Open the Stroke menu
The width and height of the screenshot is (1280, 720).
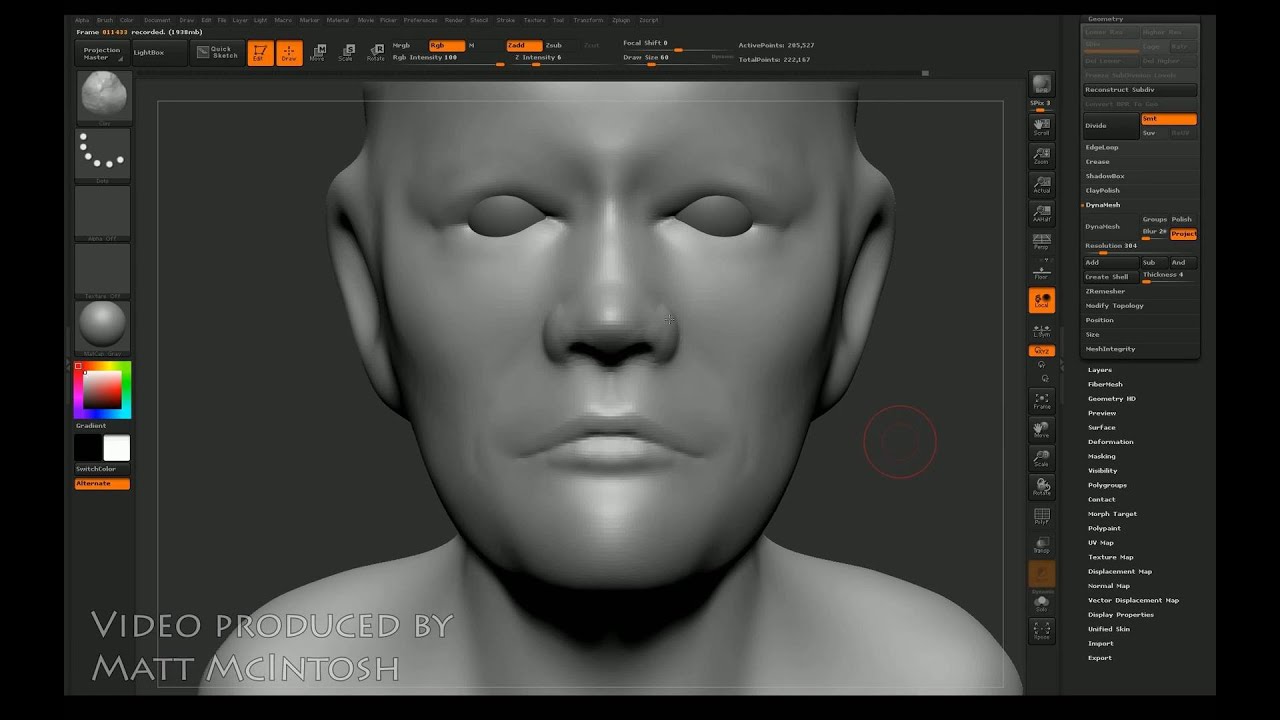coord(506,20)
